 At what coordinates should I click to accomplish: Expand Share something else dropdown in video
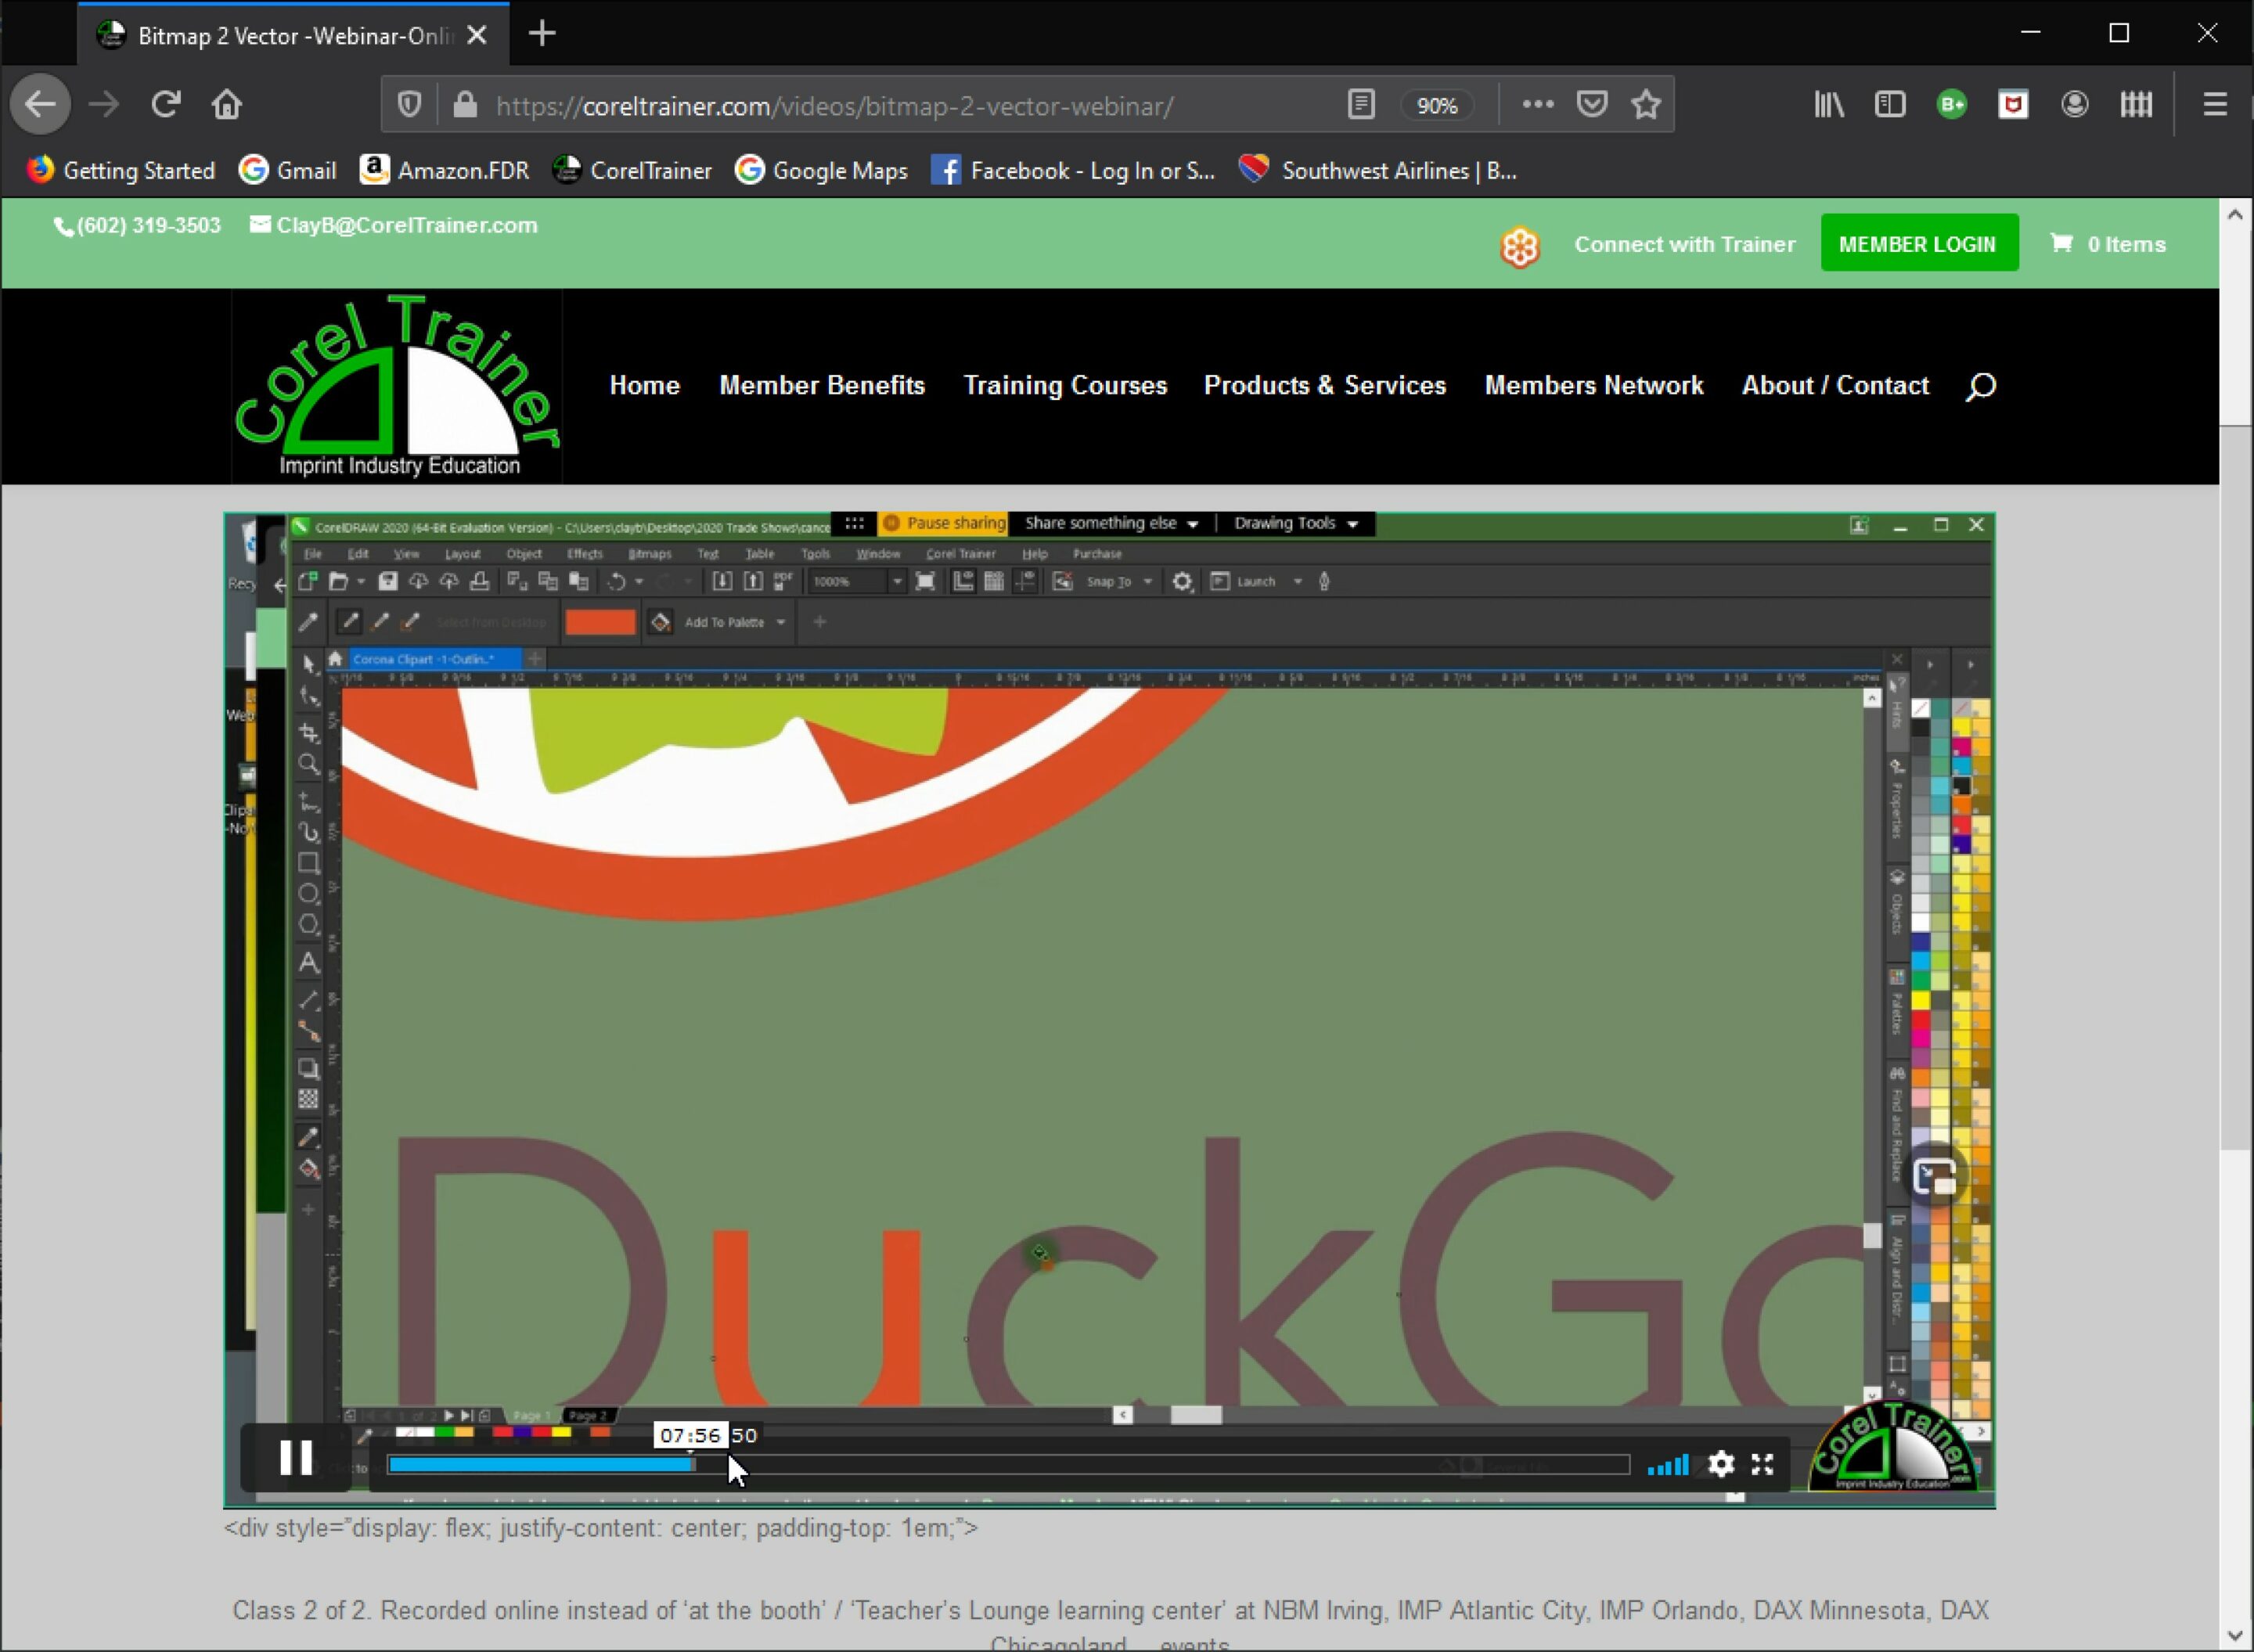coord(1111,523)
